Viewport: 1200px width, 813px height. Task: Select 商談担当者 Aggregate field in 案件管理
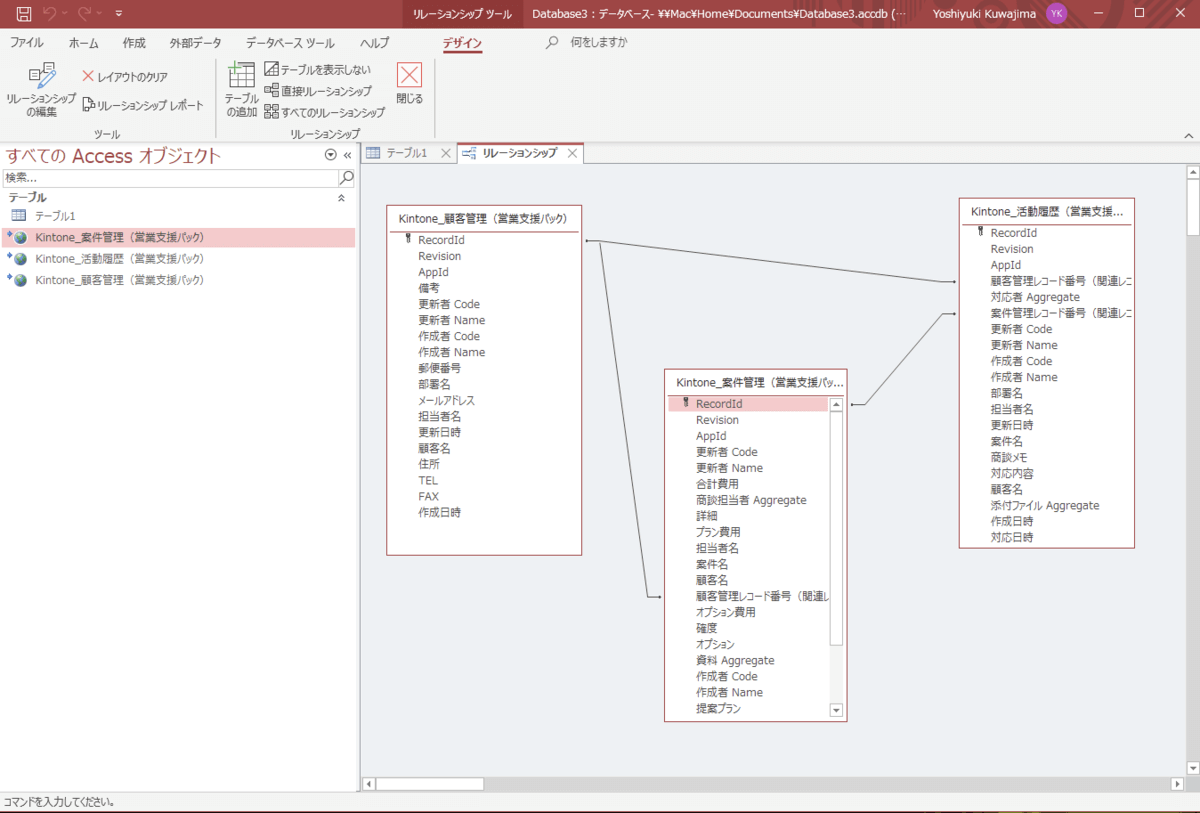pyautogui.click(x=751, y=500)
